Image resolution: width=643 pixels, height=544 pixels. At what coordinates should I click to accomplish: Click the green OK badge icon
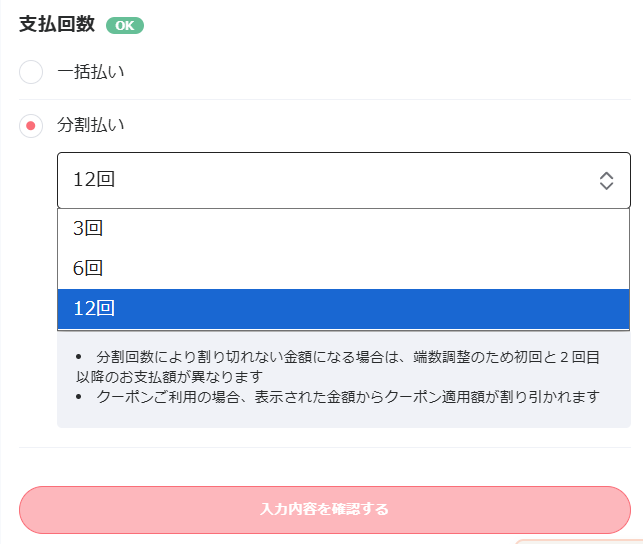[x=125, y=25]
